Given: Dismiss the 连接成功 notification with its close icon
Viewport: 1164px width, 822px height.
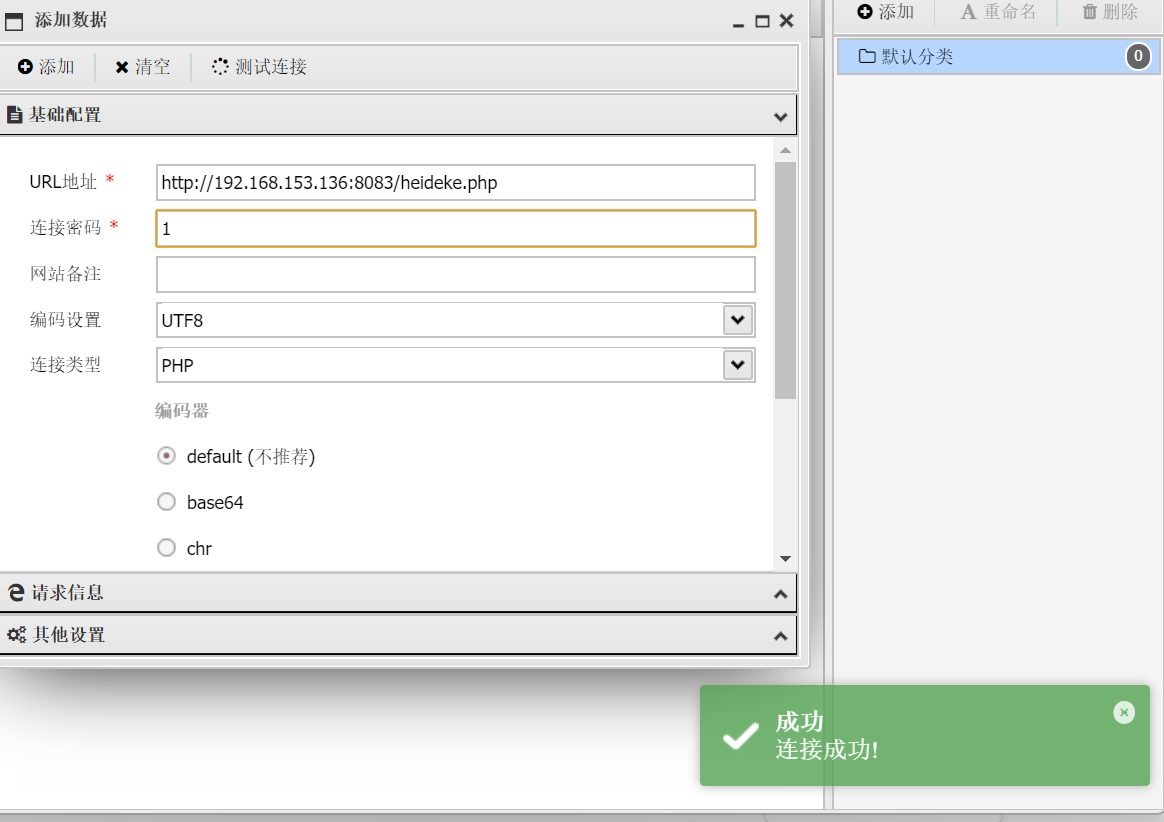Looking at the screenshot, I should [x=1124, y=713].
